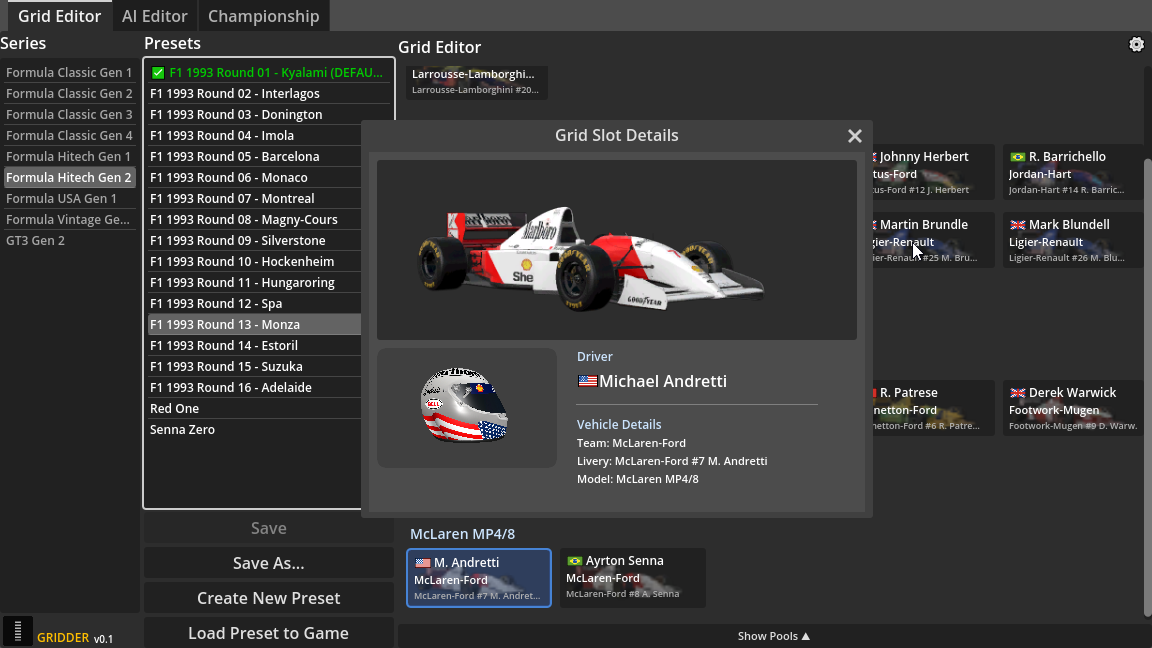The height and width of the screenshot is (648, 1152).
Task: Click the USA flag beside Michael Andretti
Action: (587, 381)
